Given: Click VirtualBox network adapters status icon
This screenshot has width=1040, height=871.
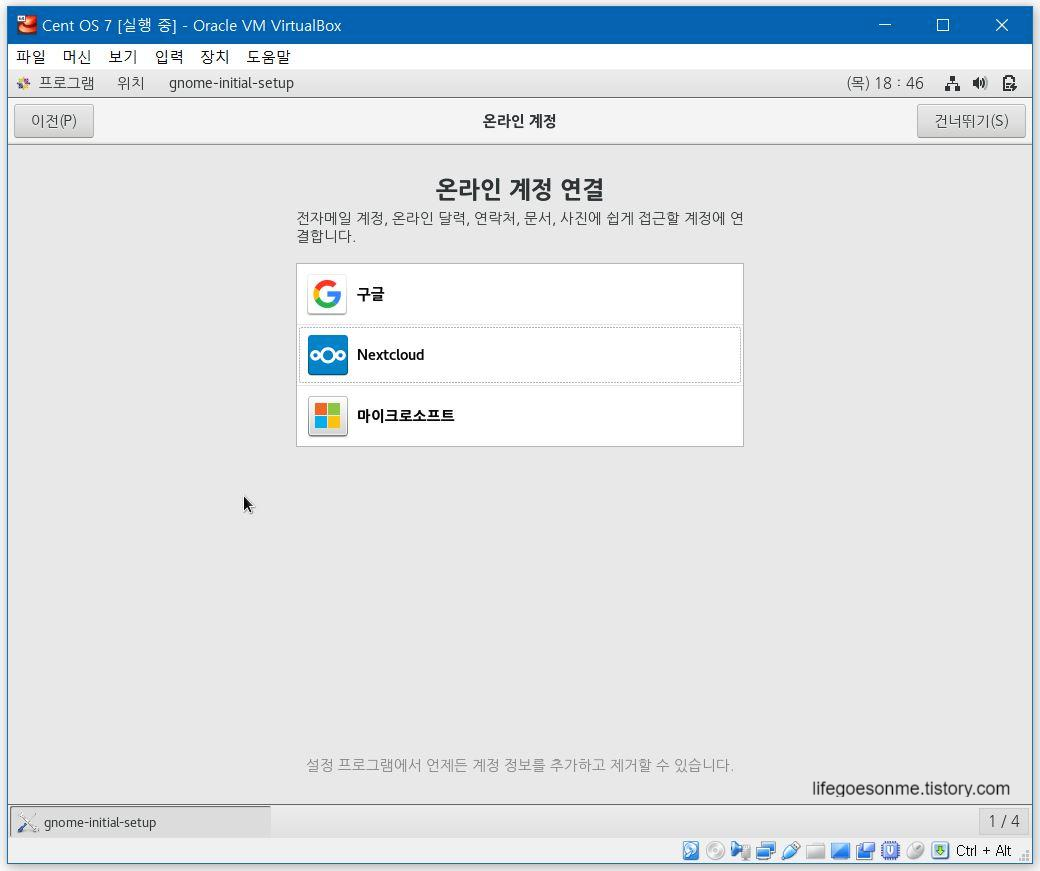Looking at the screenshot, I should pyautogui.click(x=765, y=850).
